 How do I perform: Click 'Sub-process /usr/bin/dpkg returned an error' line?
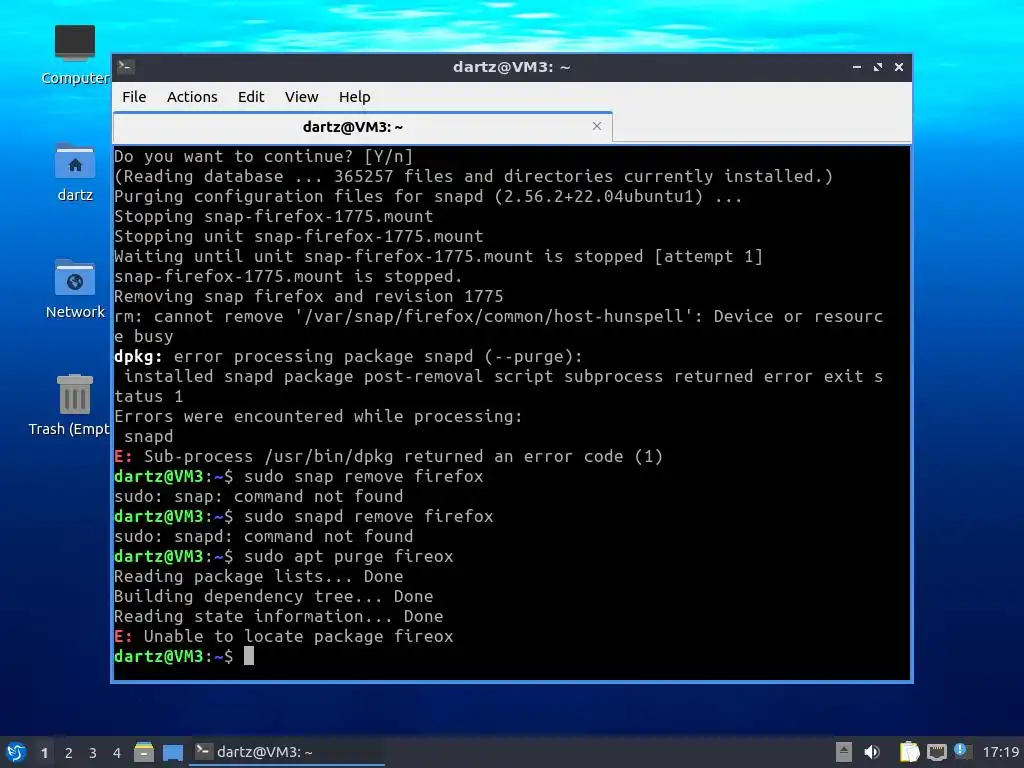coord(389,456)
